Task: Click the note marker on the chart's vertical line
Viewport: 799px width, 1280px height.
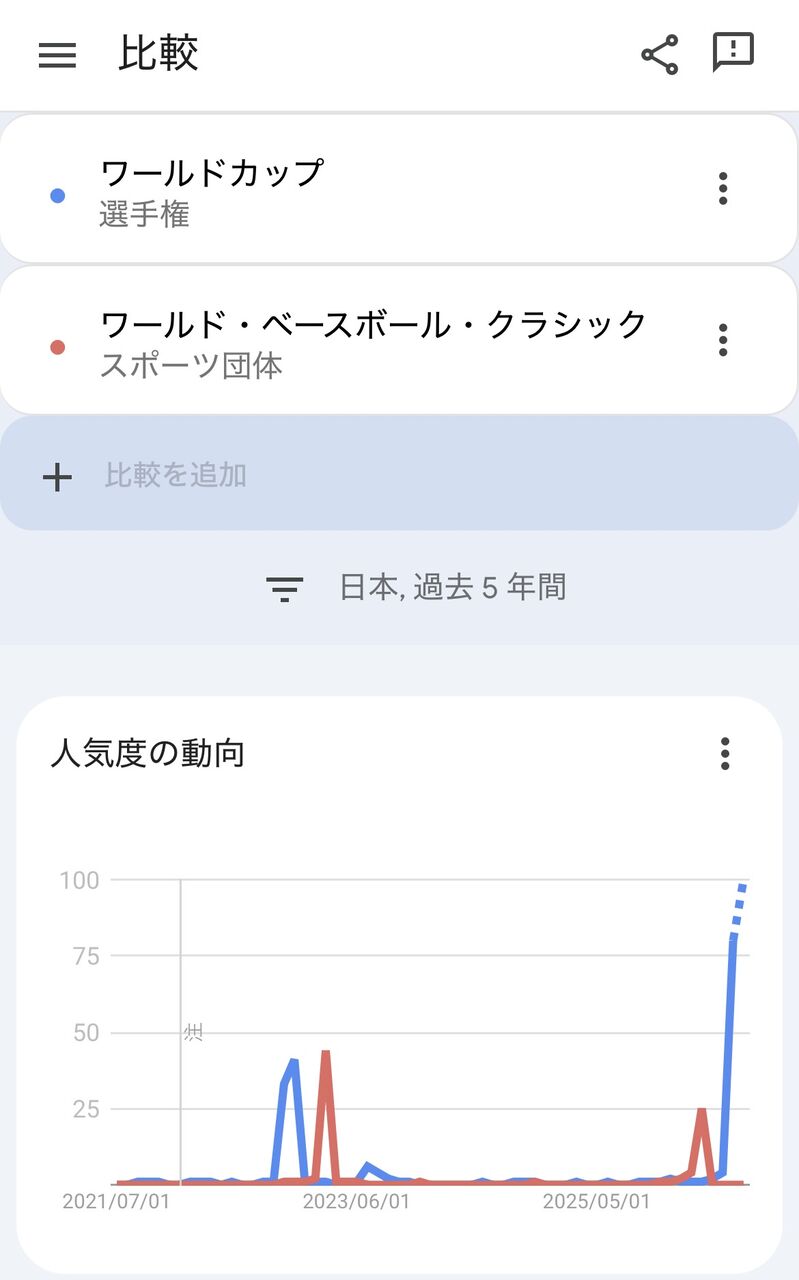Action: point(193,1032)
